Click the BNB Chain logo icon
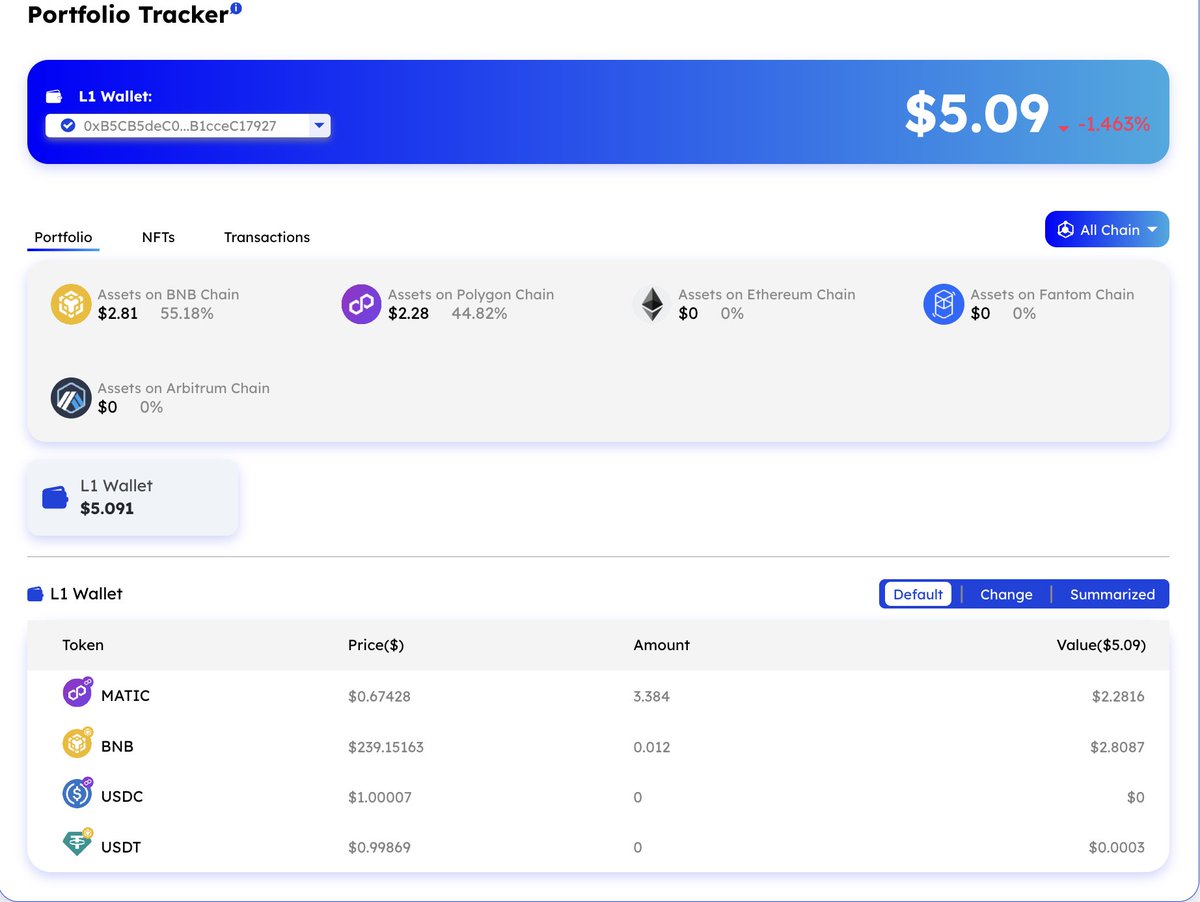 click(71, 304)
